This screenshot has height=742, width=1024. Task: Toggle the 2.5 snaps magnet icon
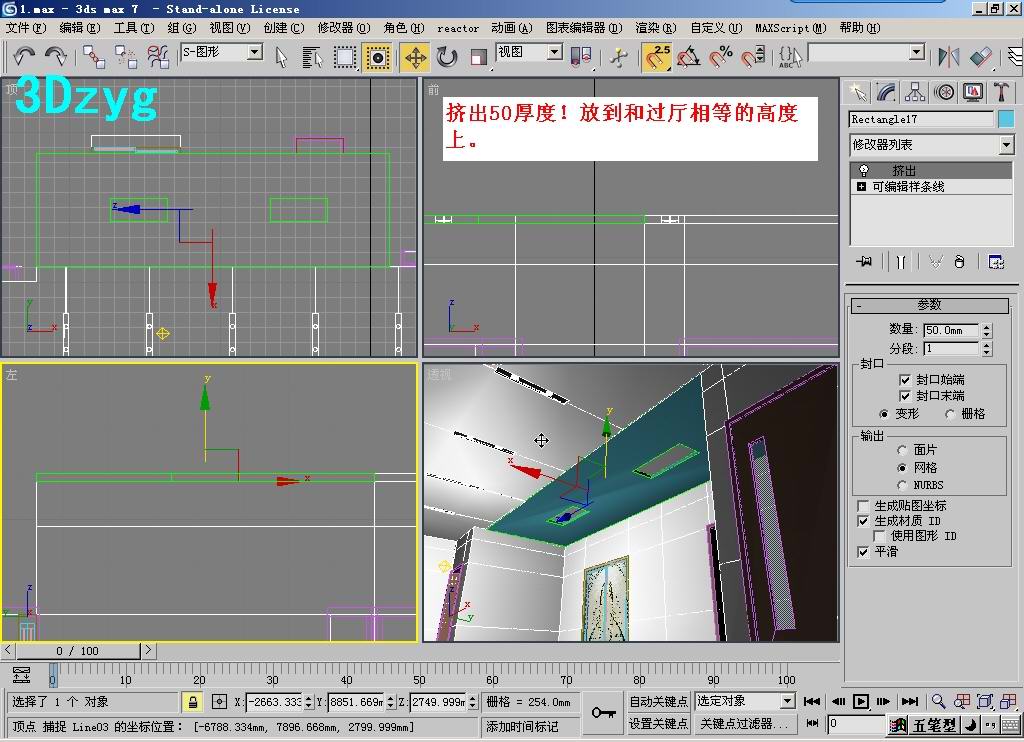(x=656, y=57)
